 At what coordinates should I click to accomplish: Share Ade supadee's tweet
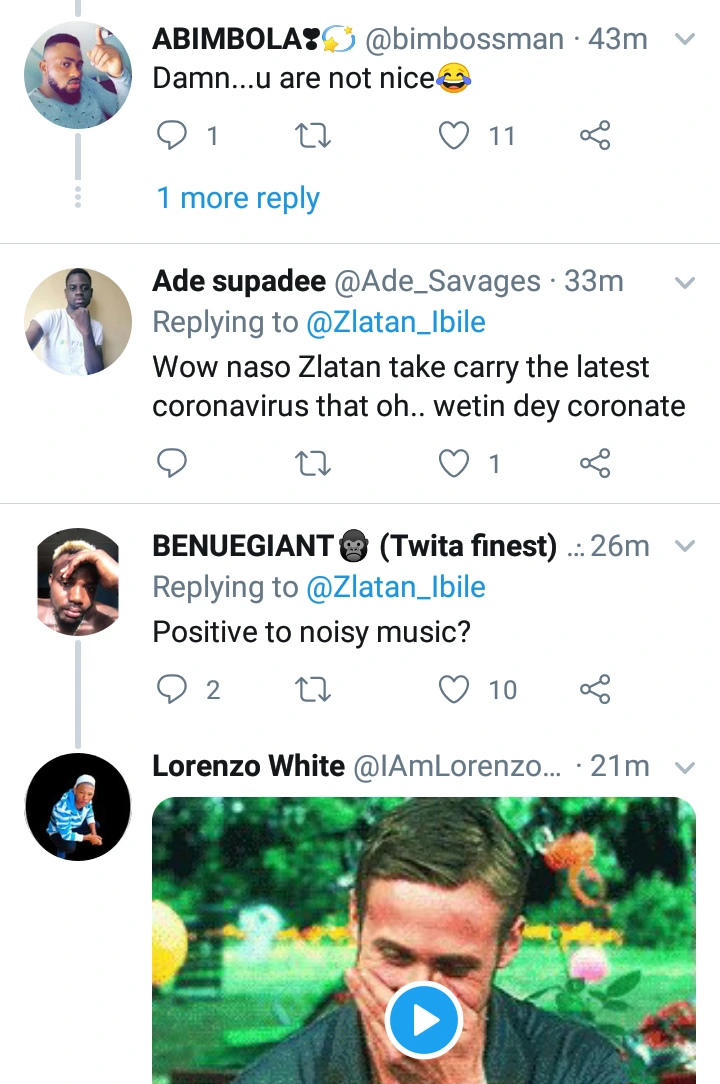coord(595,463)
